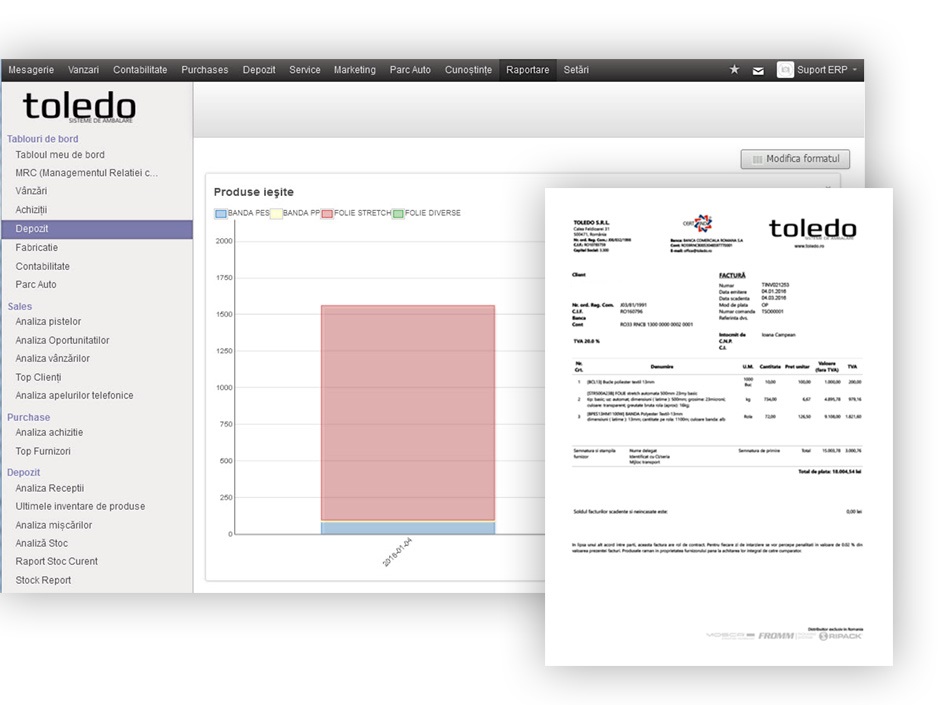Open the Parc Auto top menu

[410, 70]
